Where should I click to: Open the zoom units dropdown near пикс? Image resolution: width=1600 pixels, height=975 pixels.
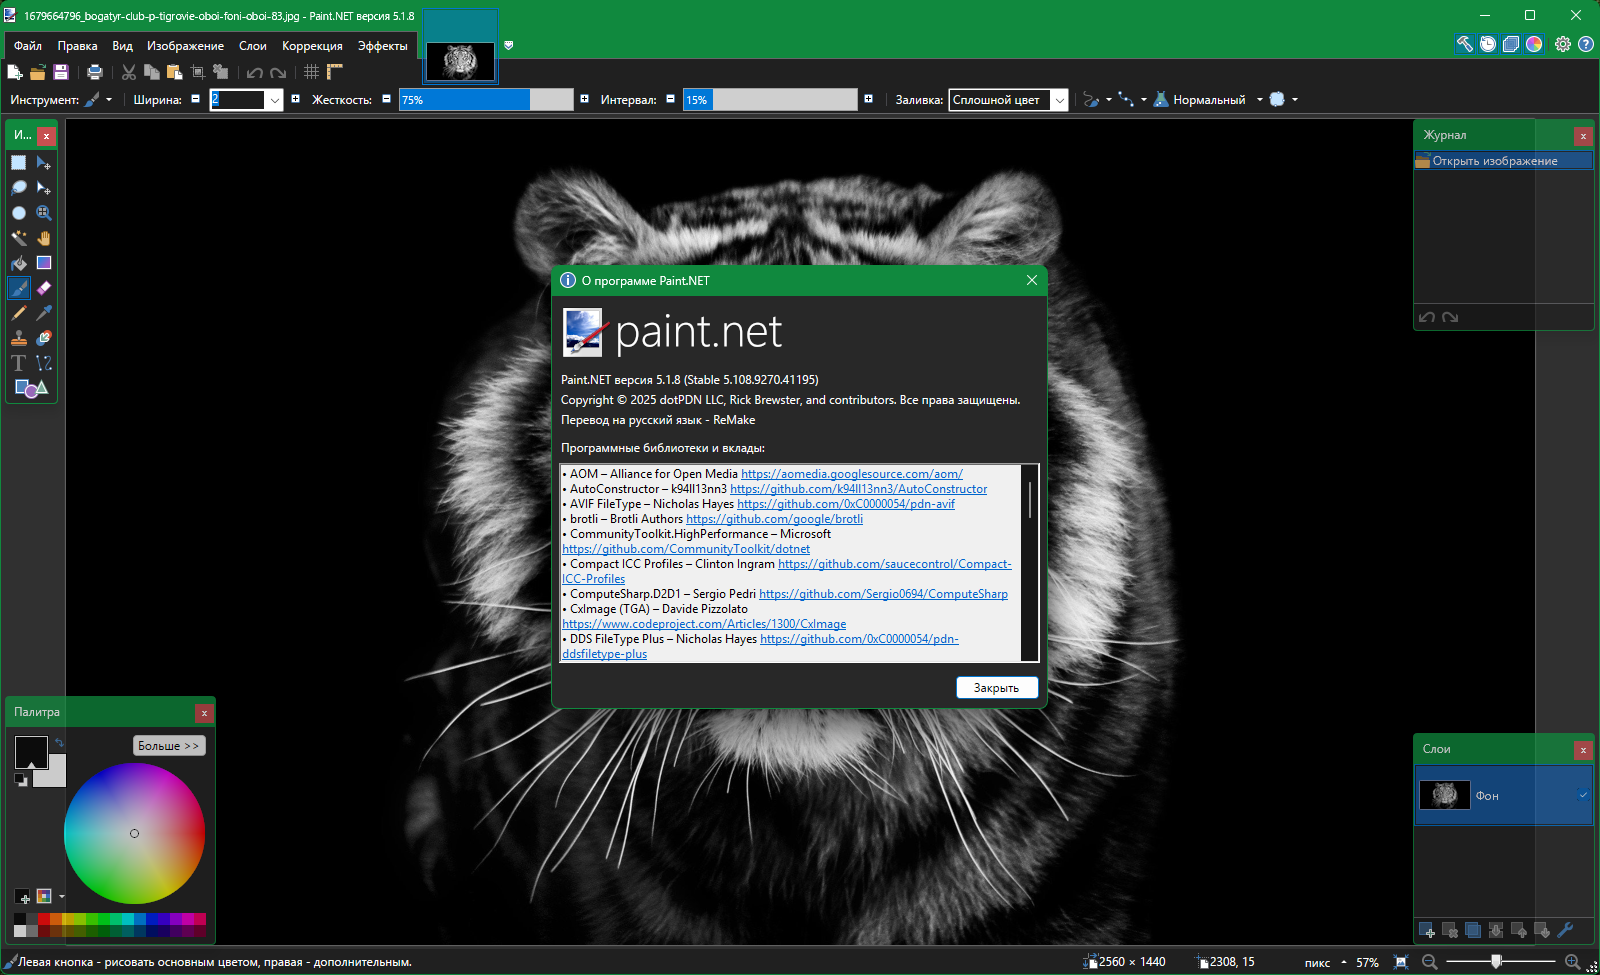tap(1344, 962)
